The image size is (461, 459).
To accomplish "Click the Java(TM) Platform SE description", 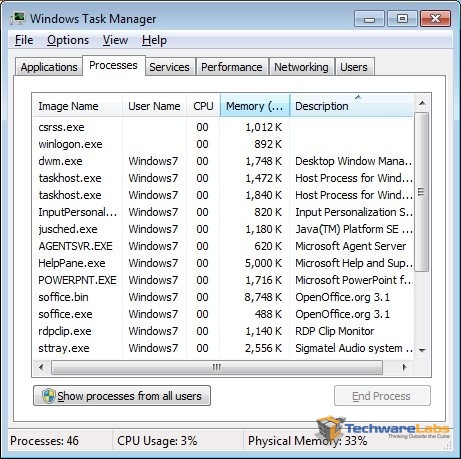I will coord(354,229).
